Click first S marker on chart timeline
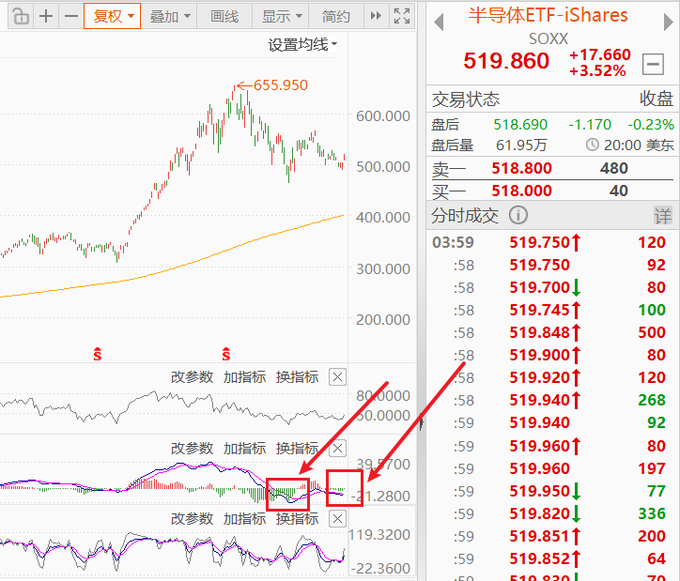680x581 pixels. pos(97,354)
